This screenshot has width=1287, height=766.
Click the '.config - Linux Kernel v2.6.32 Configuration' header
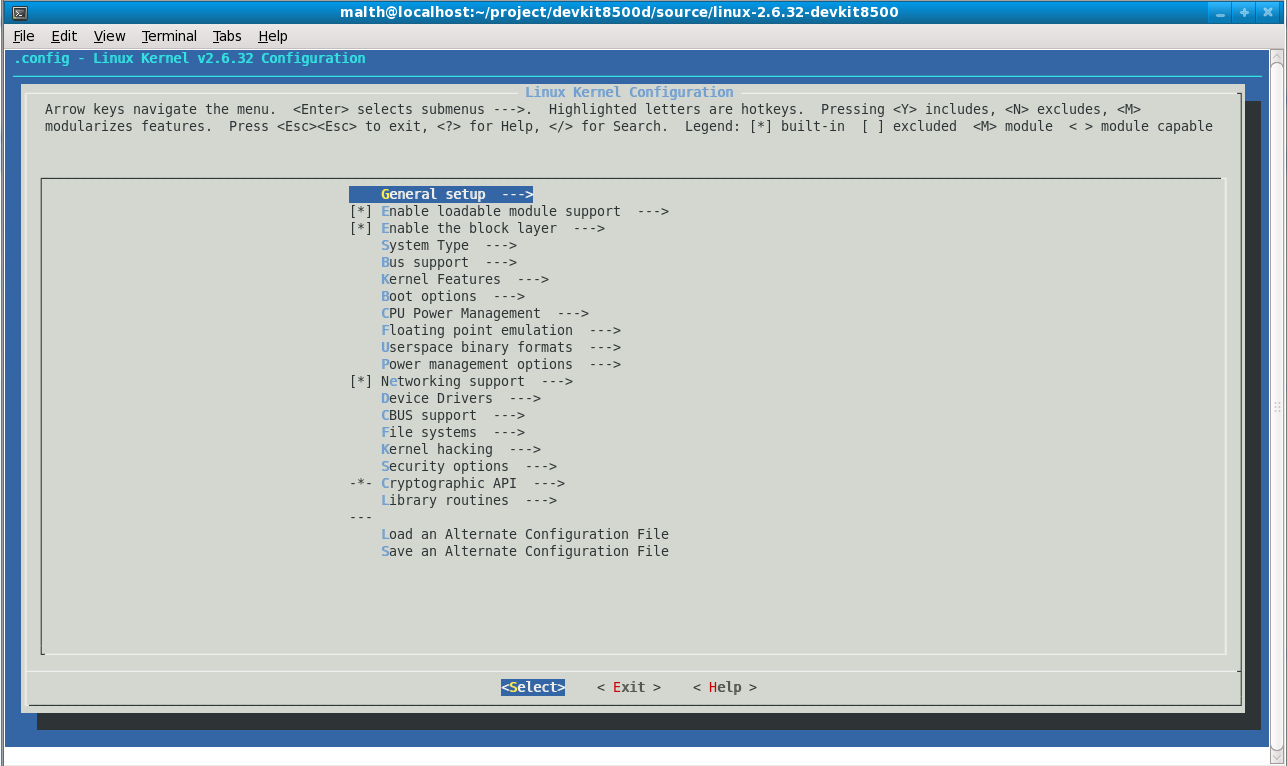pos(189,58)
